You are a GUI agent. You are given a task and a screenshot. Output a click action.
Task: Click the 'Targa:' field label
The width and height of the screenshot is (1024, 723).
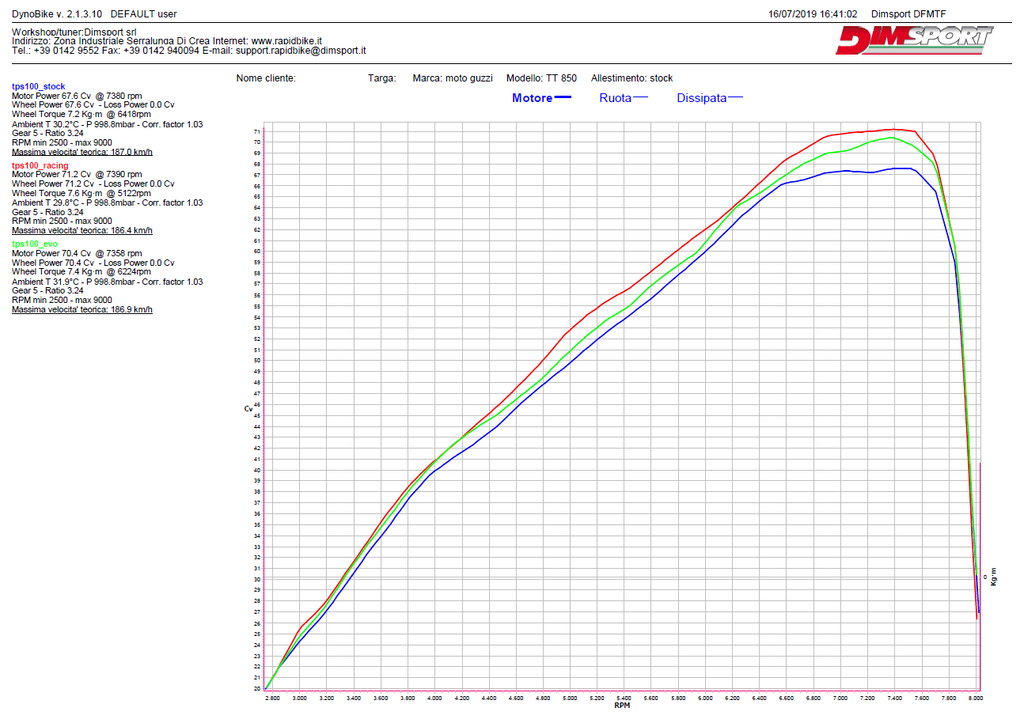[382, 78]
